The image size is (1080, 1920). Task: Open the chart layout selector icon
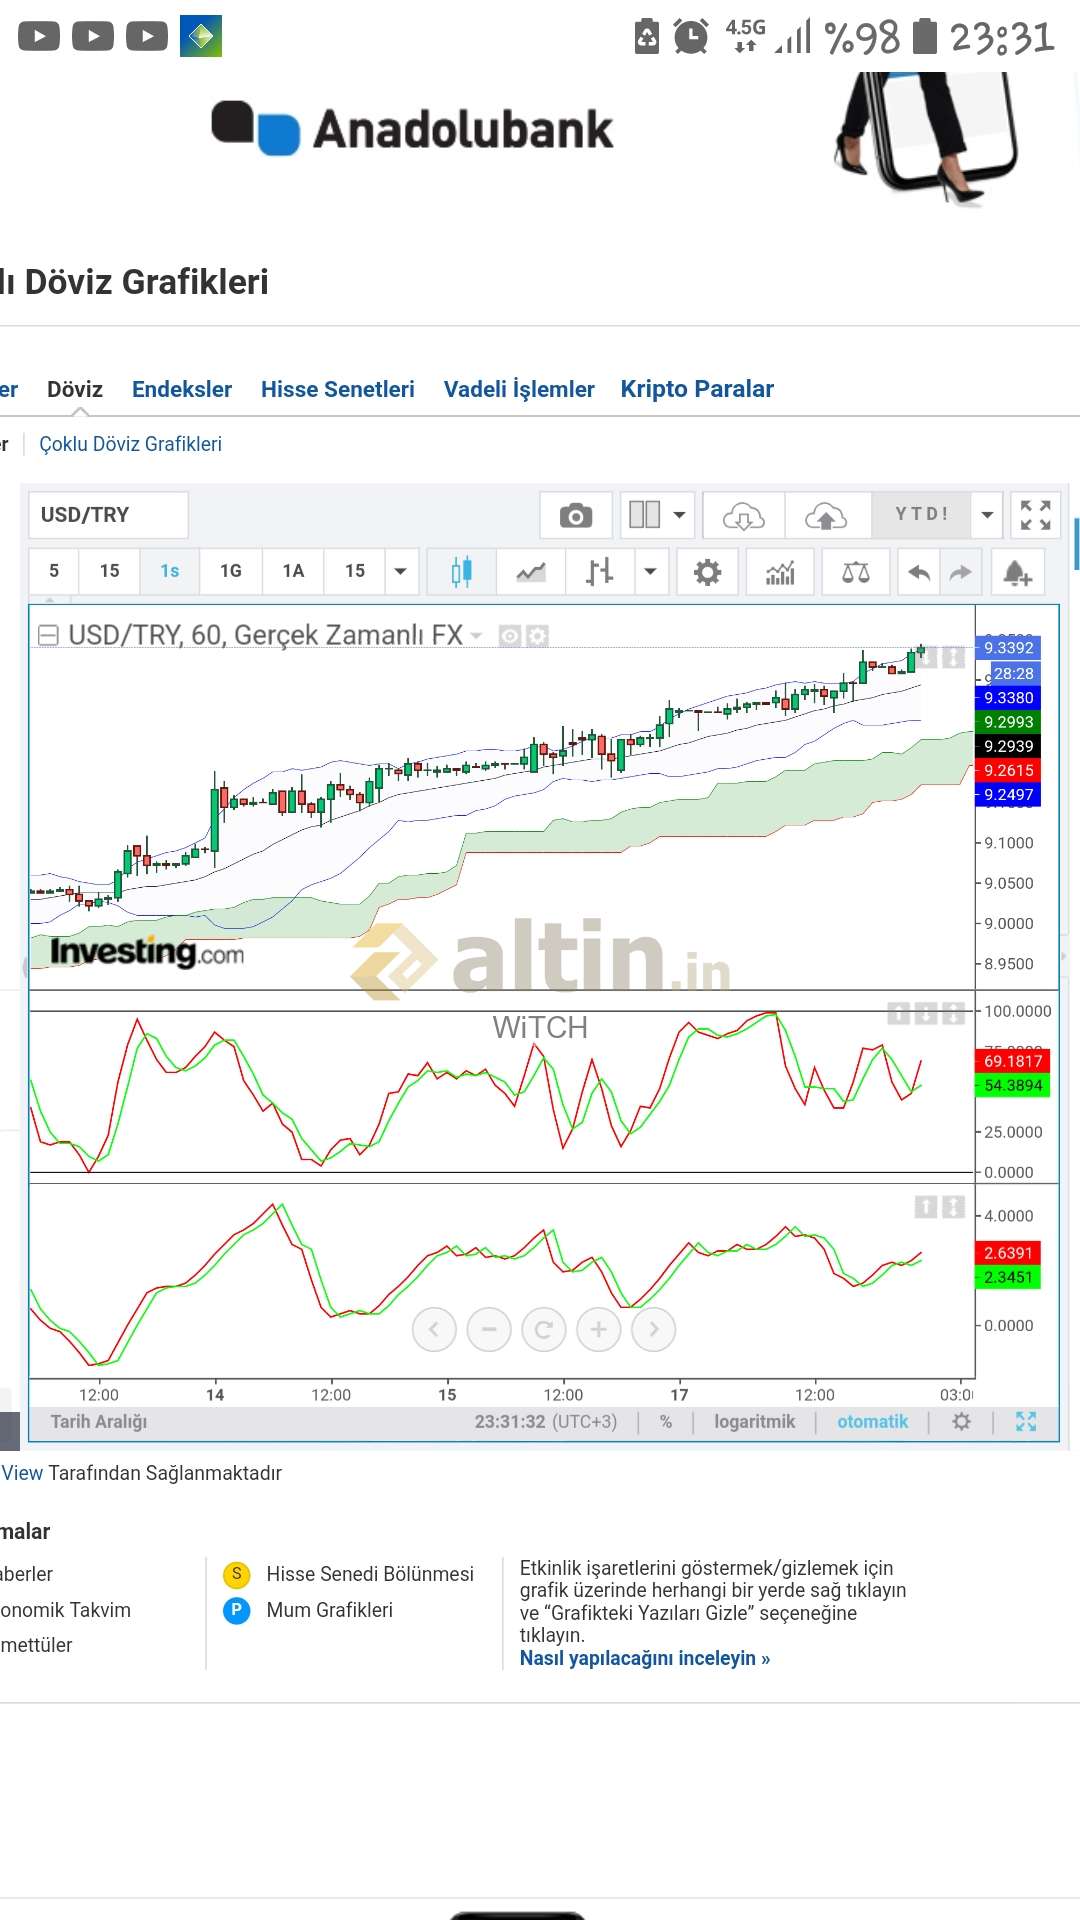tap(644, 516)
